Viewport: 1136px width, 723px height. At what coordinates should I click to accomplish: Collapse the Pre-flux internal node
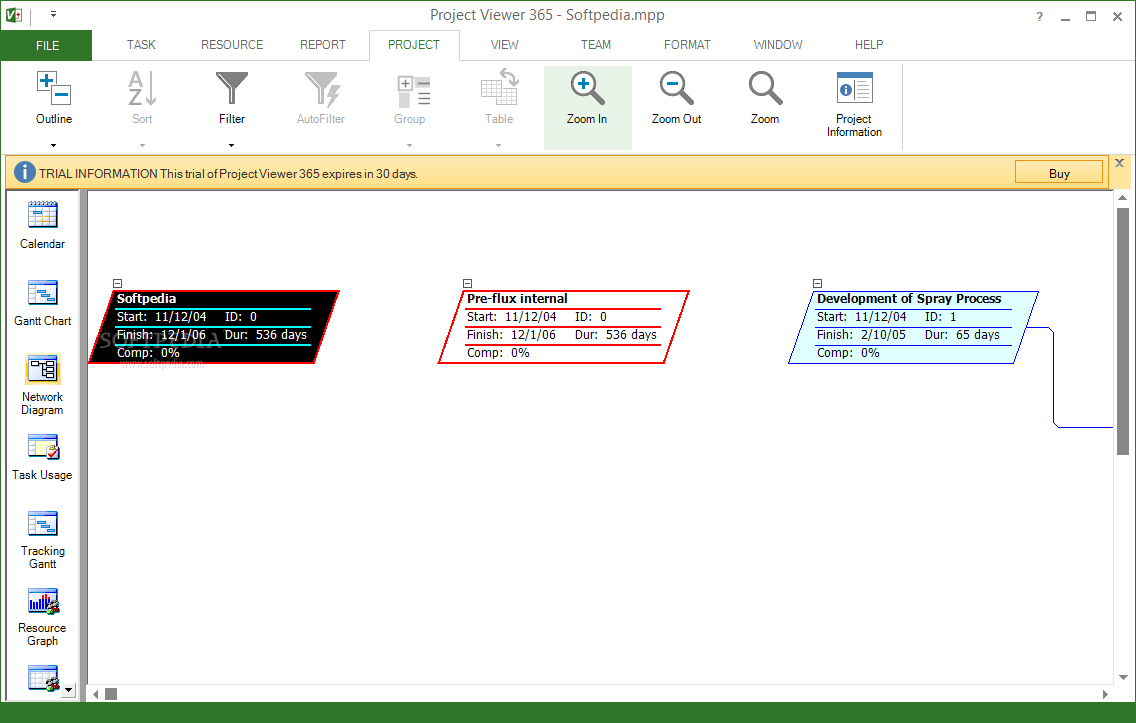pyautogui.click(x=467, y=284)
